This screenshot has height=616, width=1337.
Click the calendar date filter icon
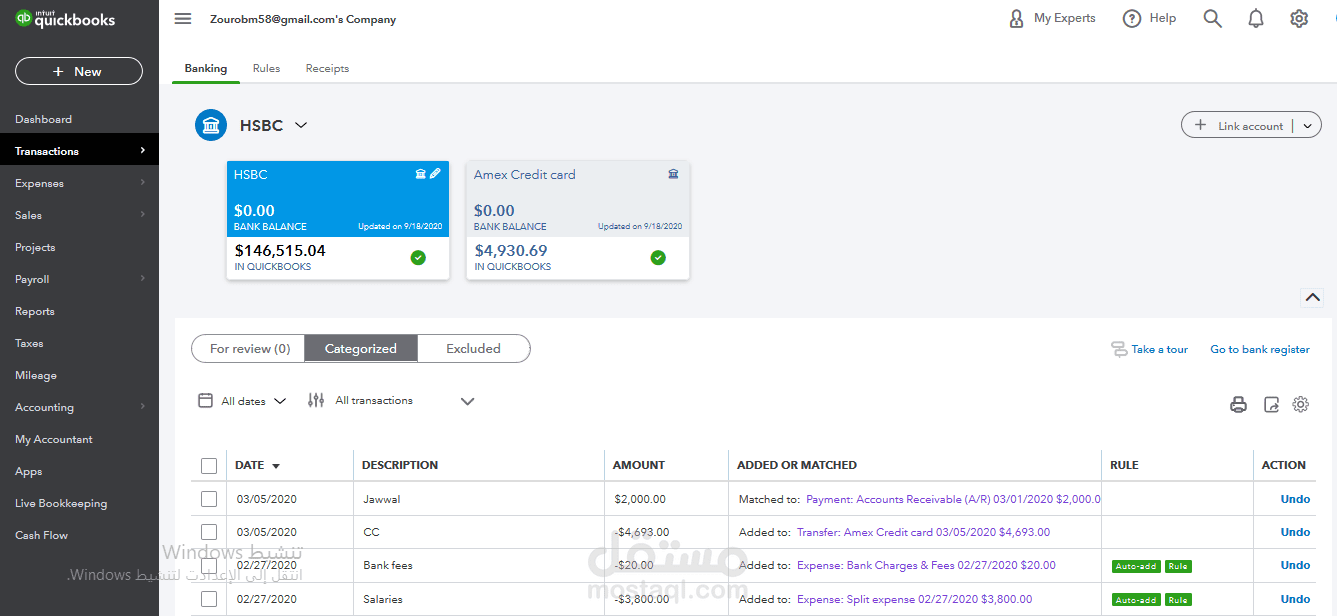206,400
